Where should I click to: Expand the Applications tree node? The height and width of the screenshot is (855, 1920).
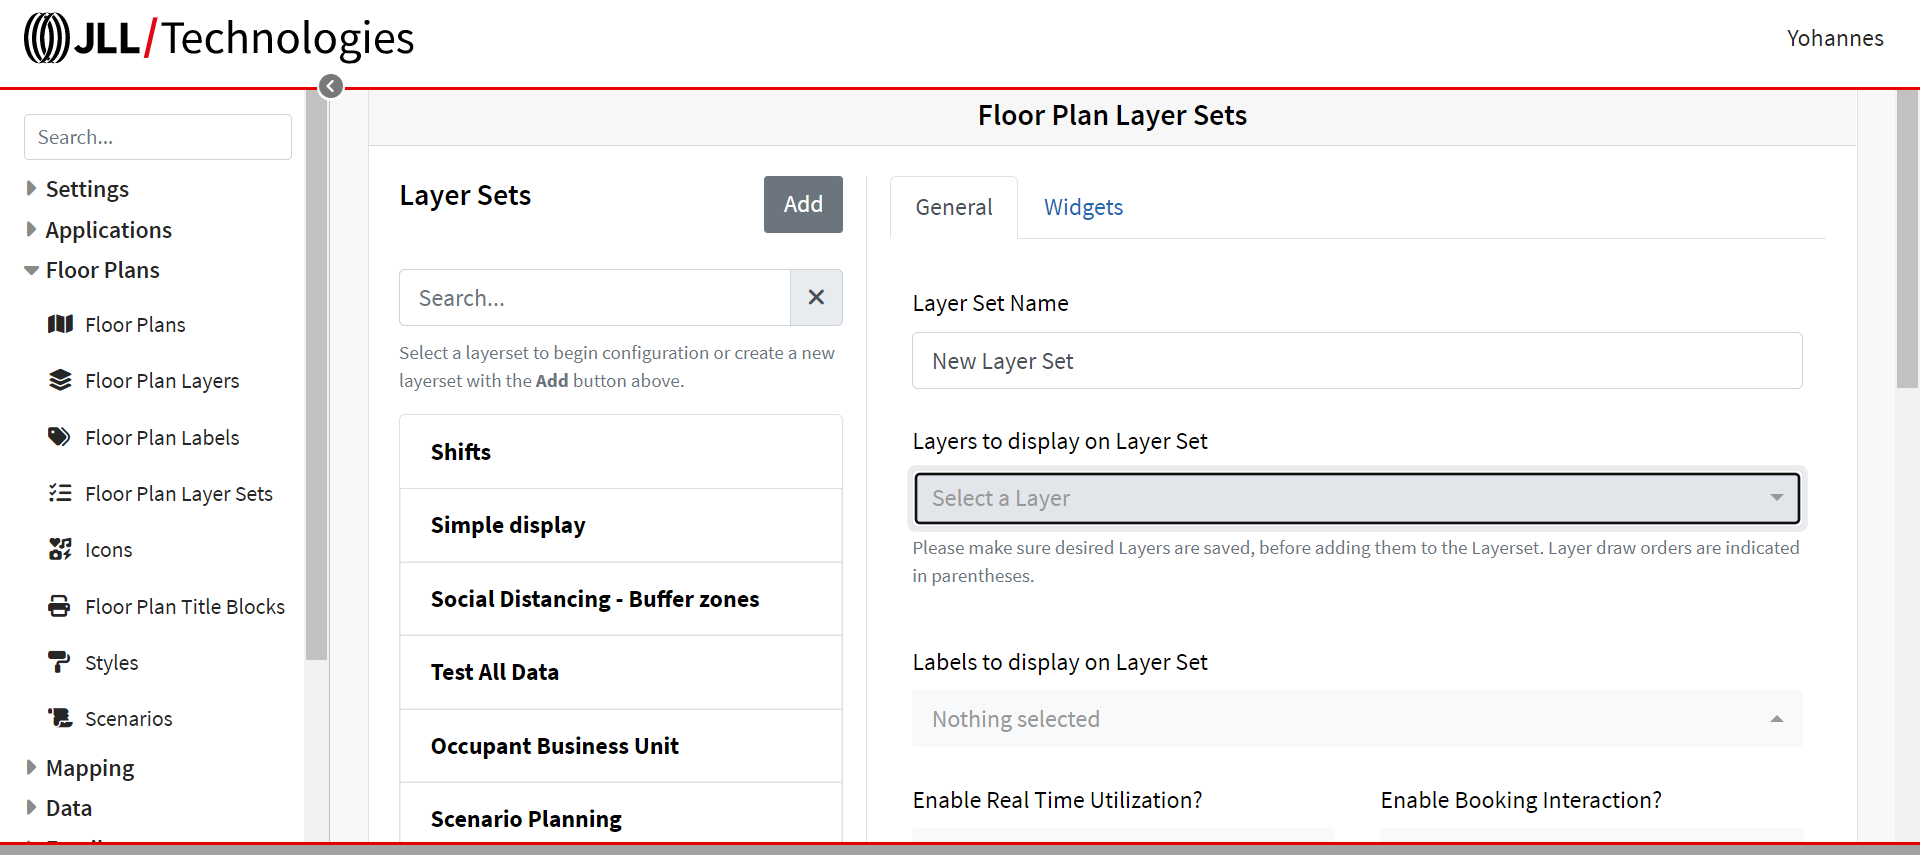31,229
